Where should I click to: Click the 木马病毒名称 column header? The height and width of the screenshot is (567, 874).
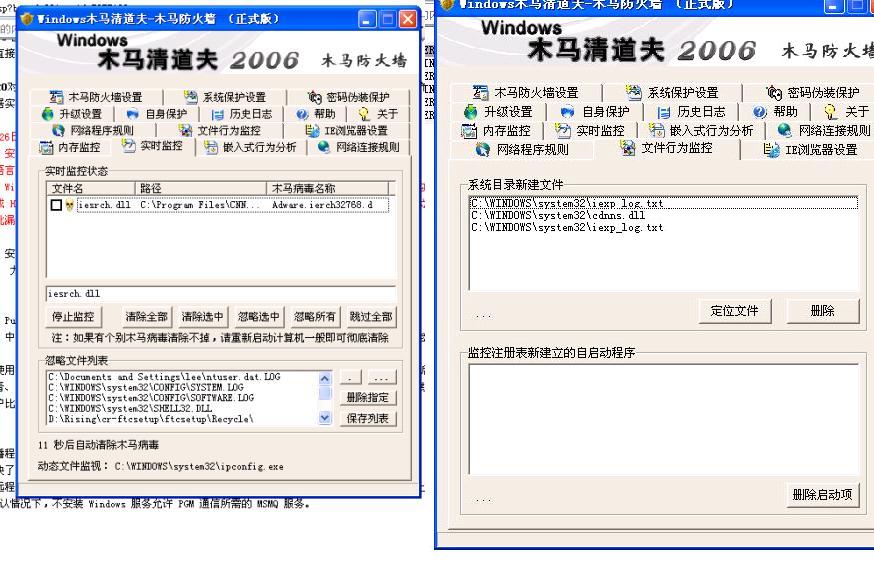(328, 188)
